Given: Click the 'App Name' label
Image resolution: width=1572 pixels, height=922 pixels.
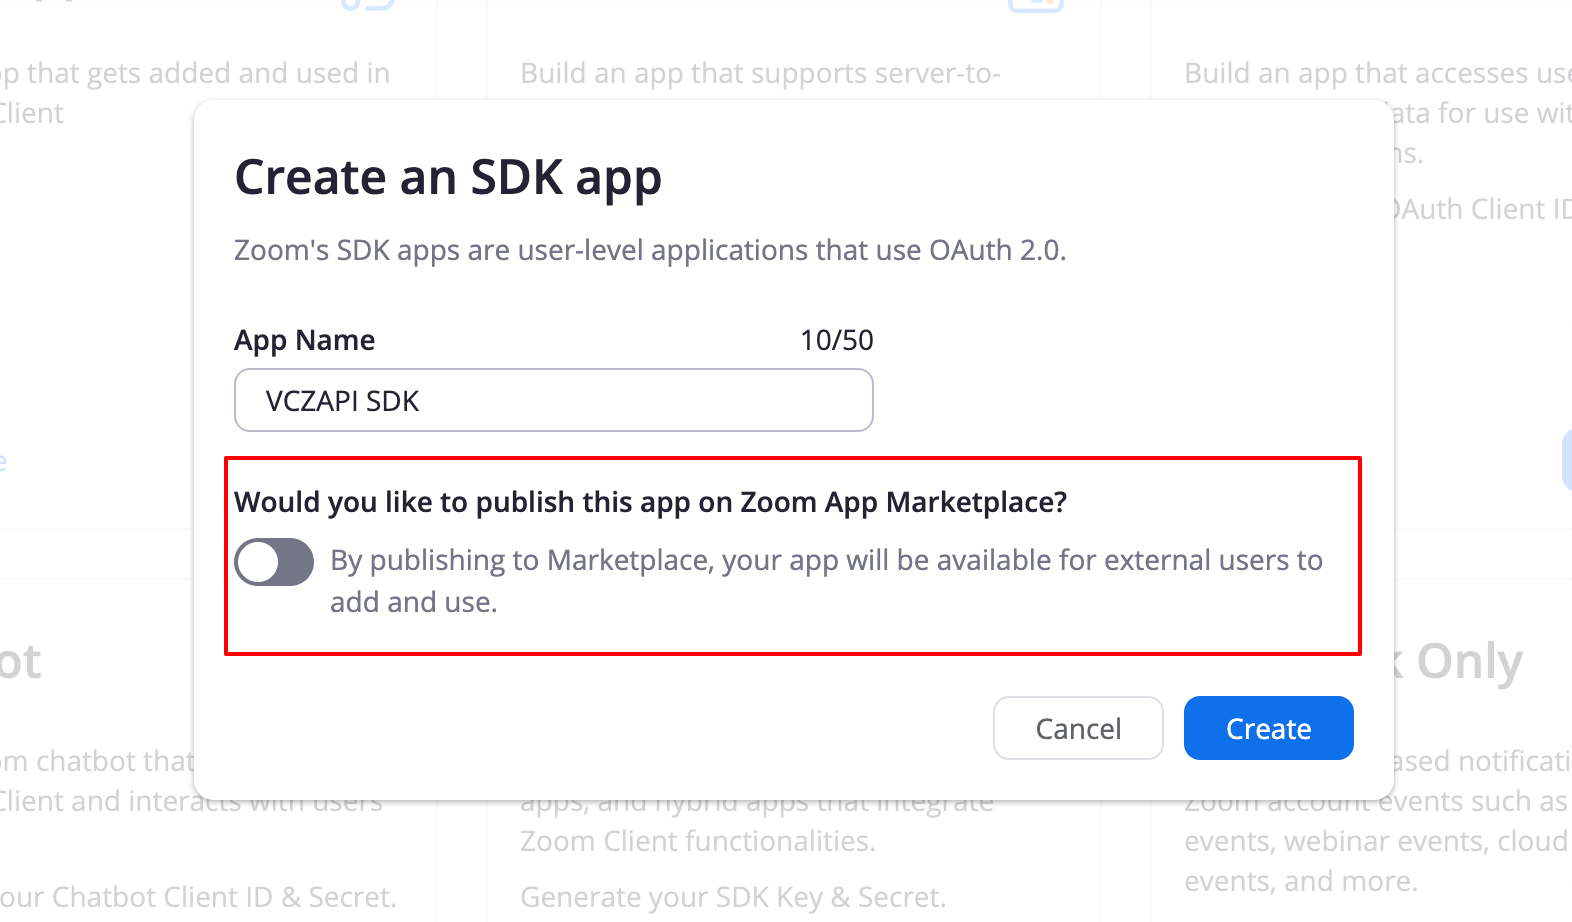Looking at the screenshot, I should 304,341.
